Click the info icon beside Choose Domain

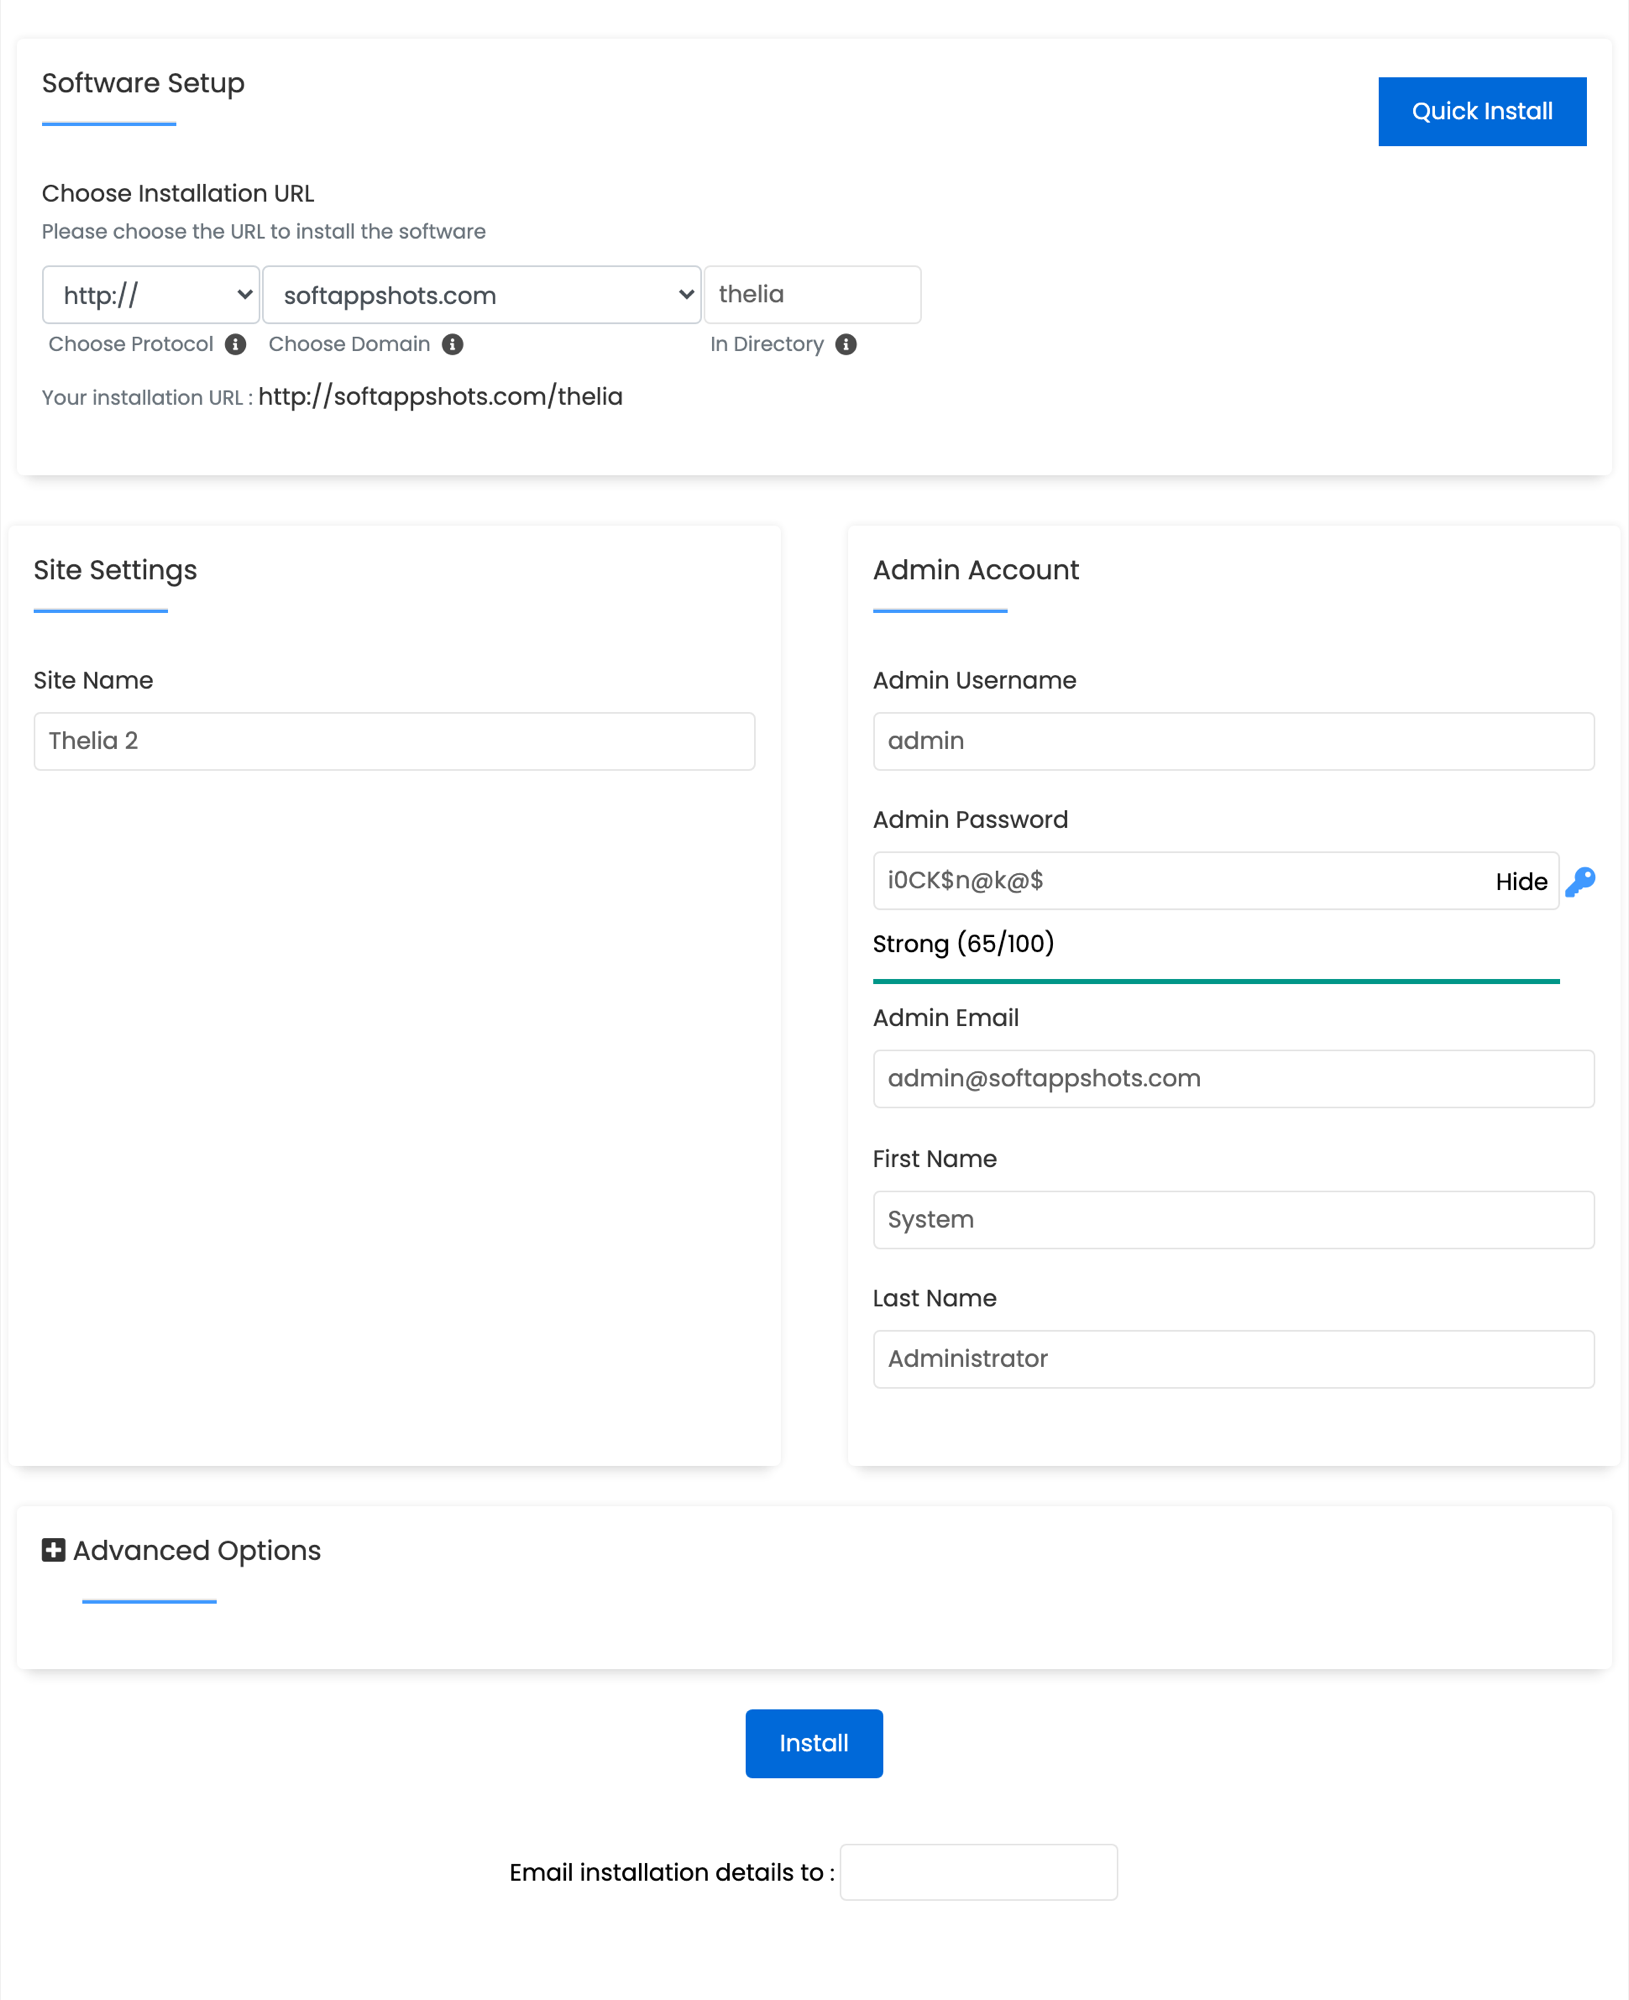click(x=452, y=344)
